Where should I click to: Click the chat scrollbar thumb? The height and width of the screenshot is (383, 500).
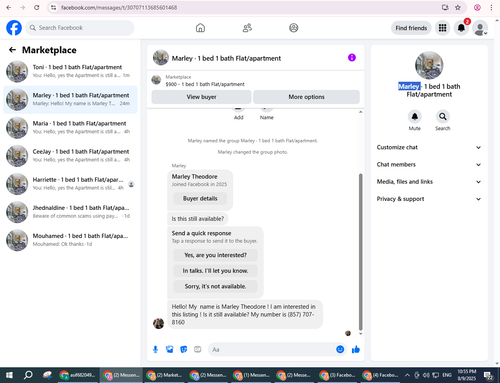[x=360, y=252]
